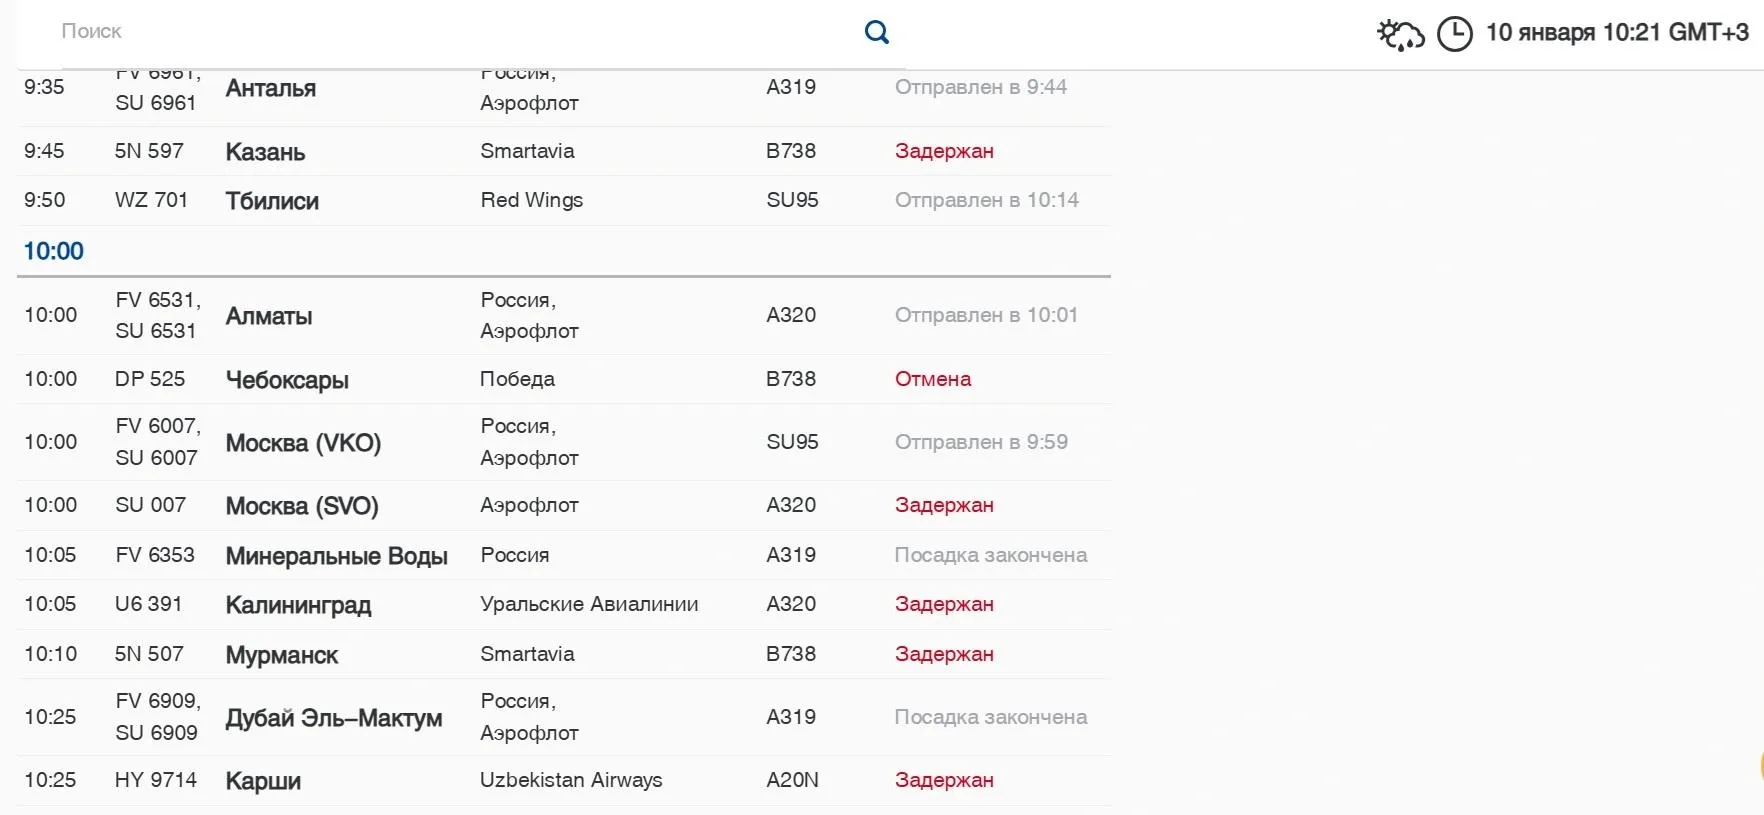The height and width of the screenshot is (815, 1764).
Task: Click the search magnifier icon
Action: (x=877, y=32)
